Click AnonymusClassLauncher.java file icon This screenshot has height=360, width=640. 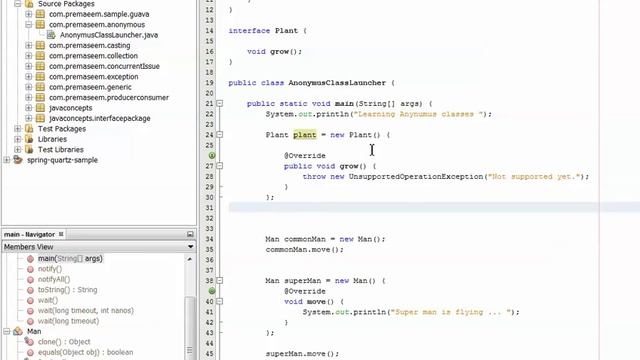click(51, 35)
